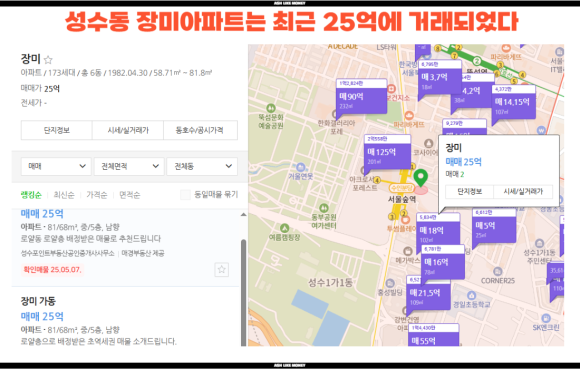Open the 매 14.15억 map price marker
This screenshot has height=369, width=580.
pos(513,102)
